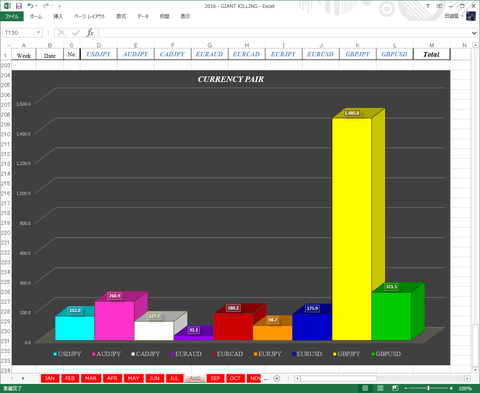
Task: Click the CURRENCY PAIR chart title
Action: click(231, 79)
